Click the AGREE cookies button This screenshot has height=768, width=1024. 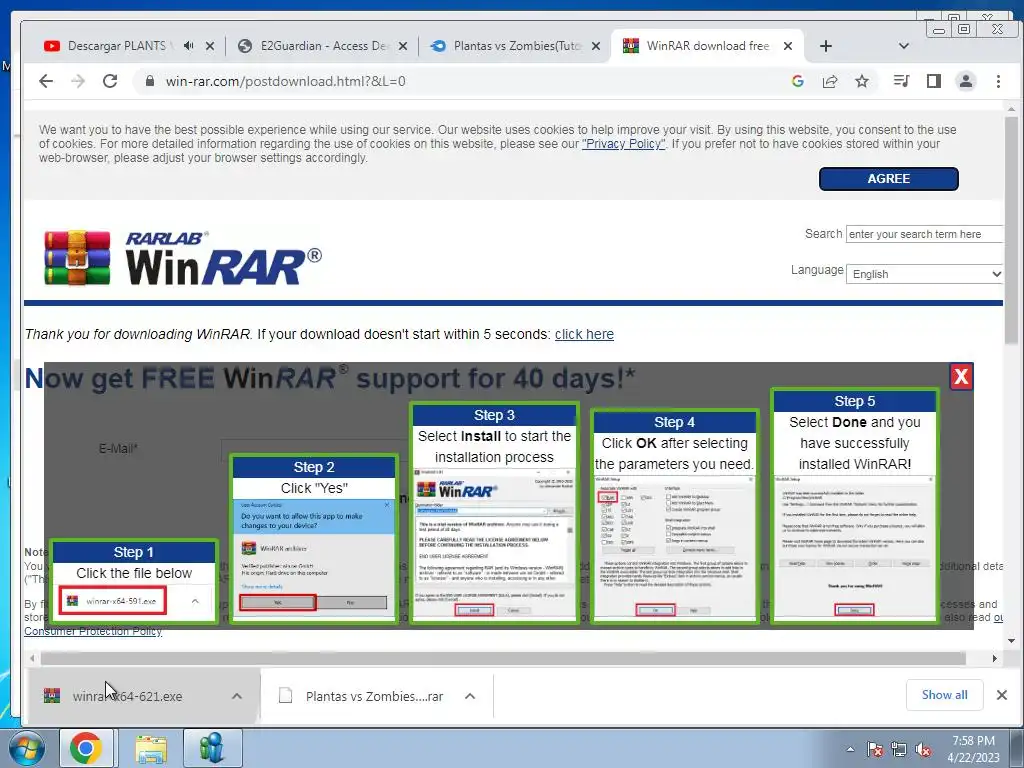(x=889, y=179)
